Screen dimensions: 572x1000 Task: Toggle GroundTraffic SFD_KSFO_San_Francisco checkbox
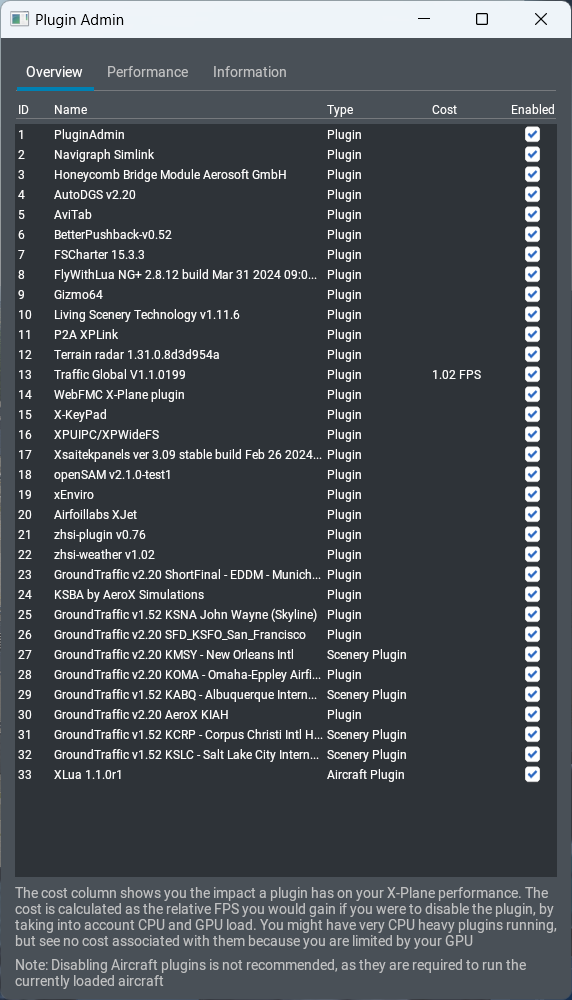pyautogui.click(x=532, y=635)
